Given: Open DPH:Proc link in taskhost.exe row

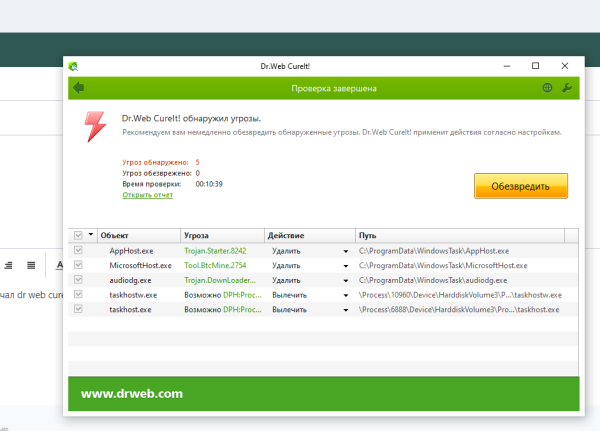Looking at the screenshot, I should click(x=242, y=310).
